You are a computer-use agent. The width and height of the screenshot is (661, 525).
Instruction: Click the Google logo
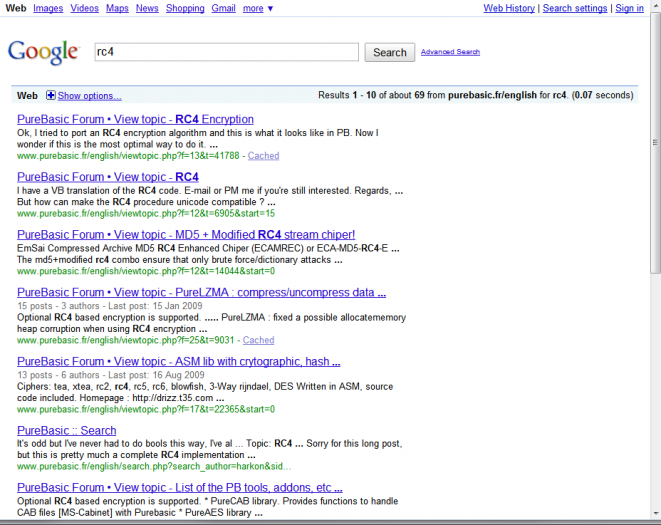pyautogui.click(x=43, y=52)
